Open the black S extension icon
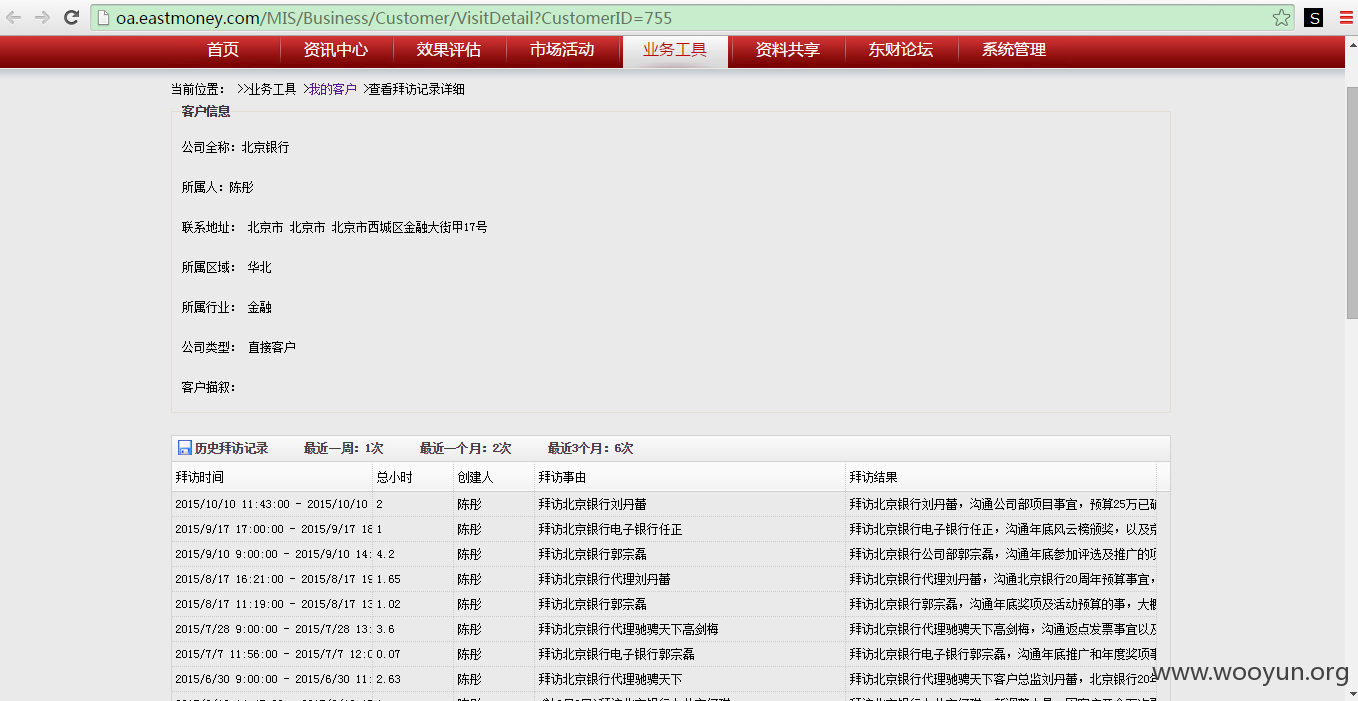 point(1313,17)
